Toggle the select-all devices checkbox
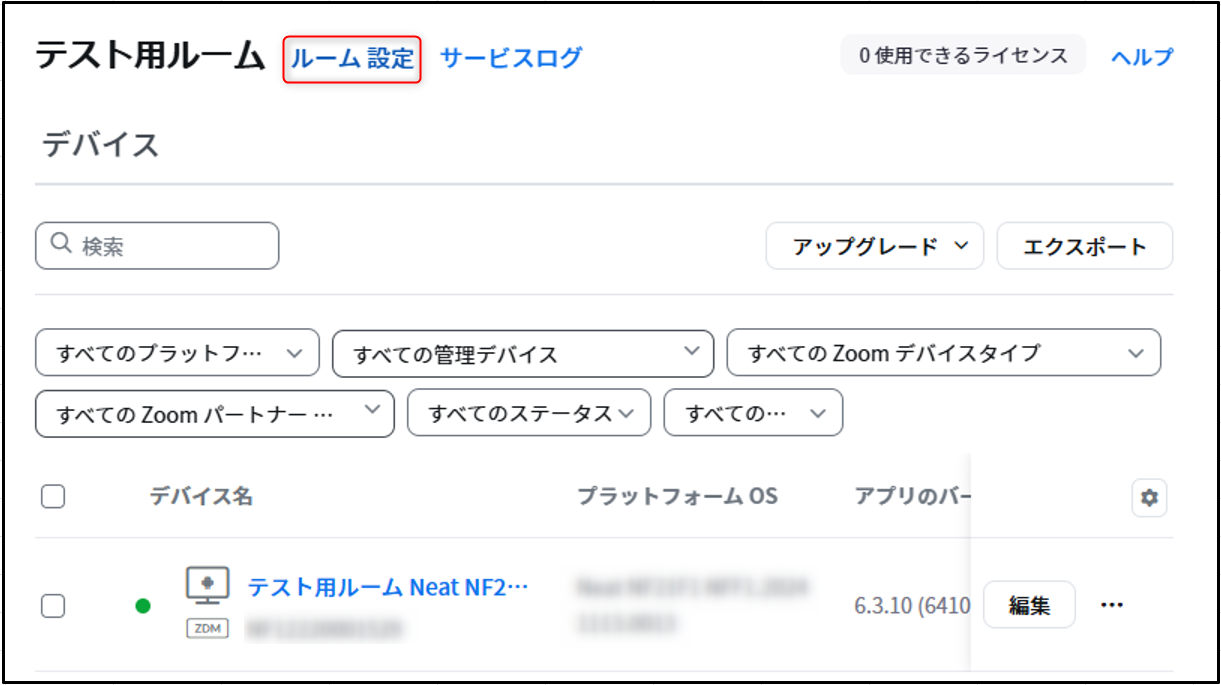The width and height of the screenshot is (1221, 685). [53, 496]
